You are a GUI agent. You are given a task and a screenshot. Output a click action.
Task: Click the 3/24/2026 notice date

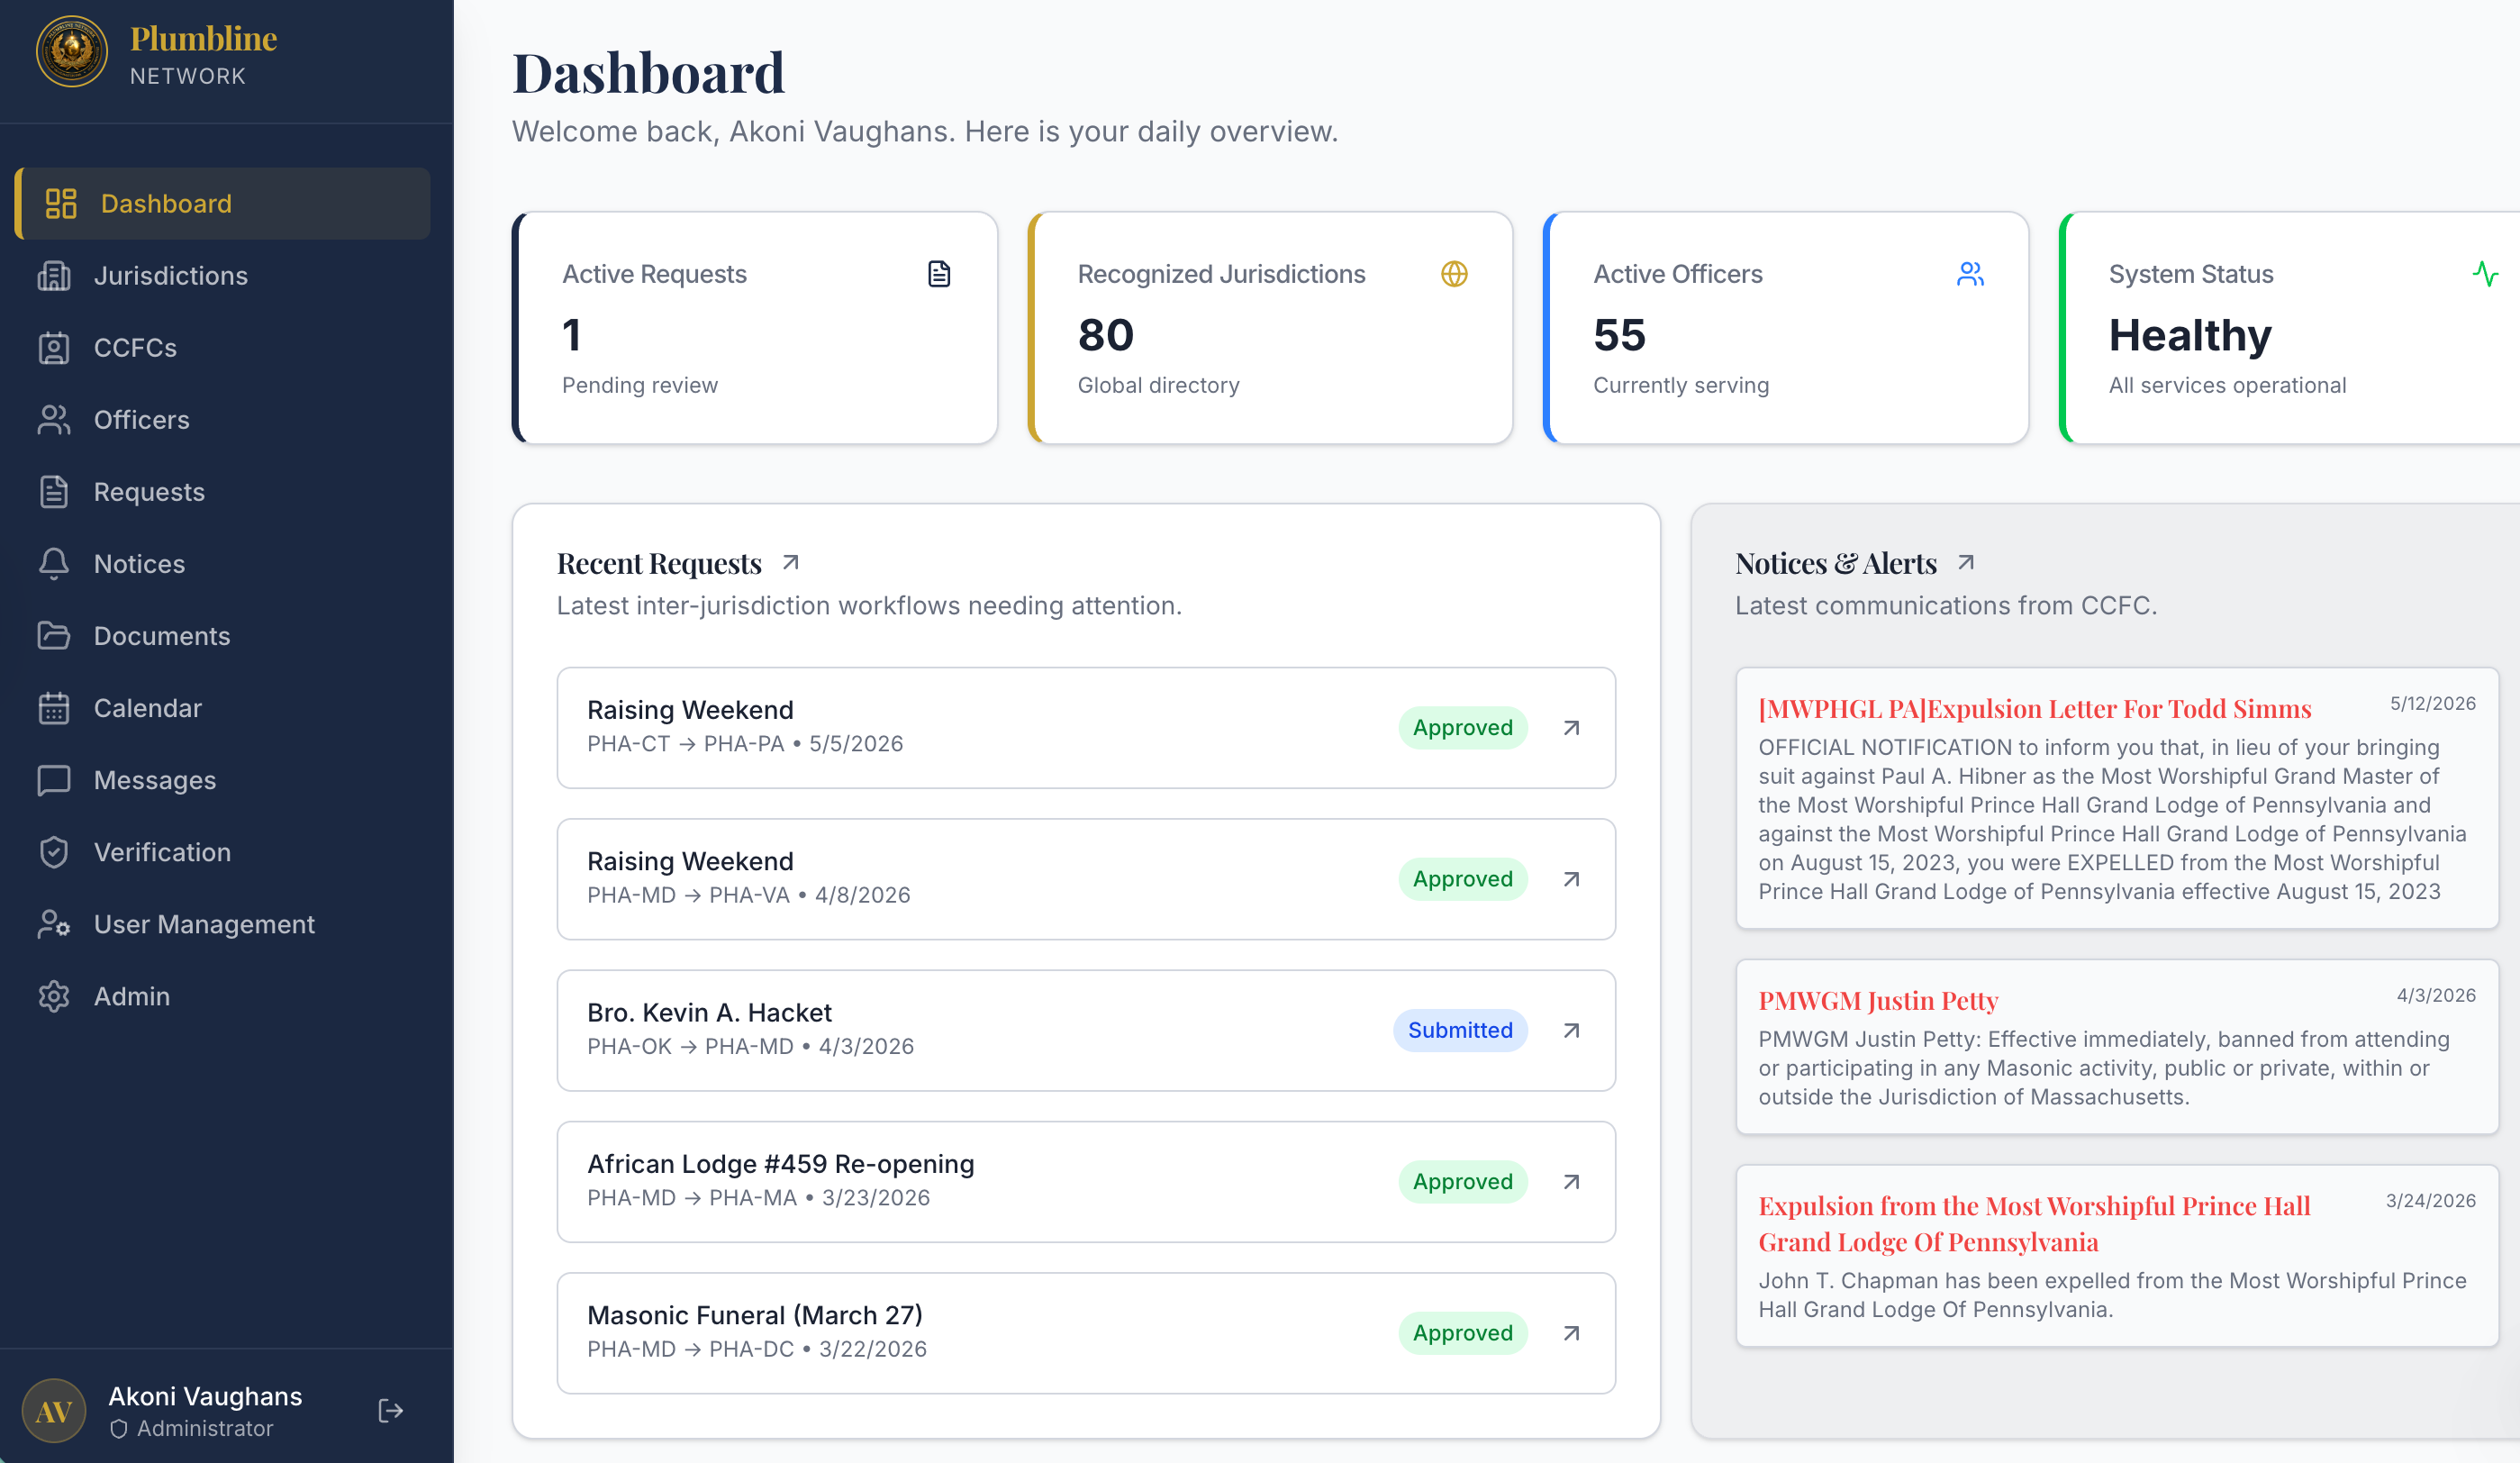(x=2431, y=1201)
